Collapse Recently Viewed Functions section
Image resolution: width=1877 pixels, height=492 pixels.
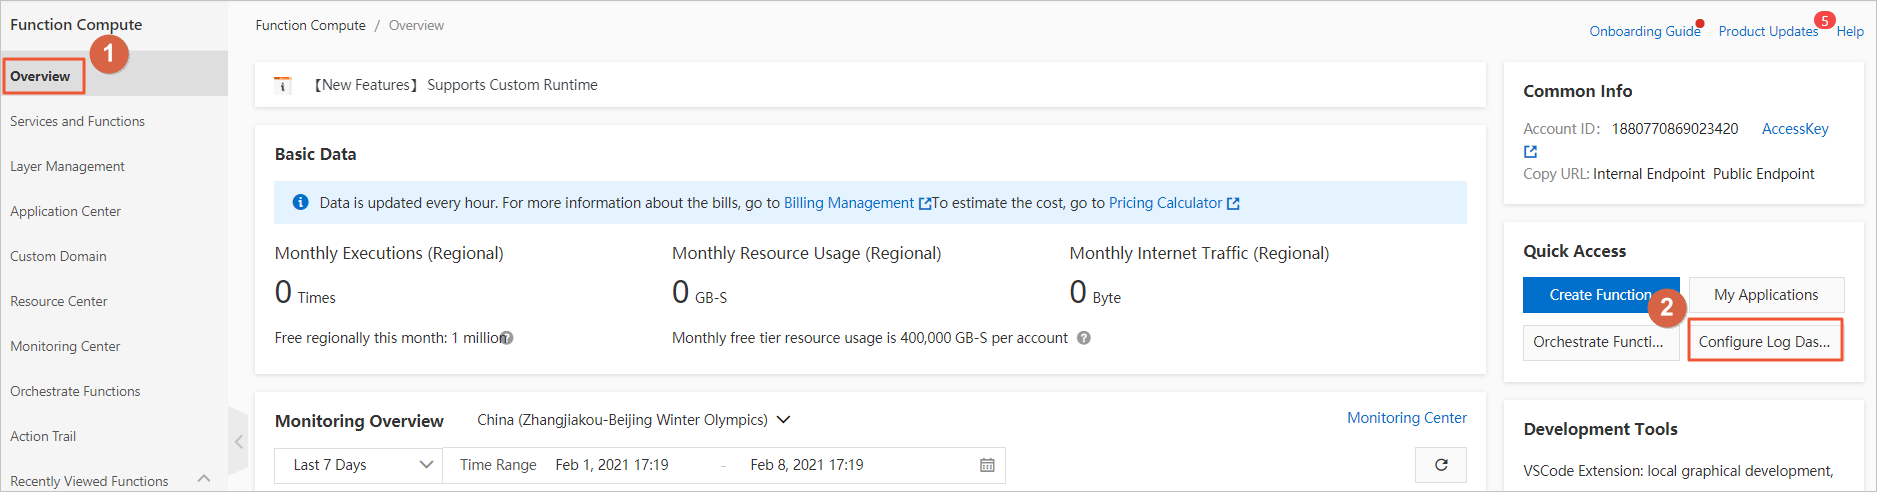pyautogui.click(x=204, y=479)
